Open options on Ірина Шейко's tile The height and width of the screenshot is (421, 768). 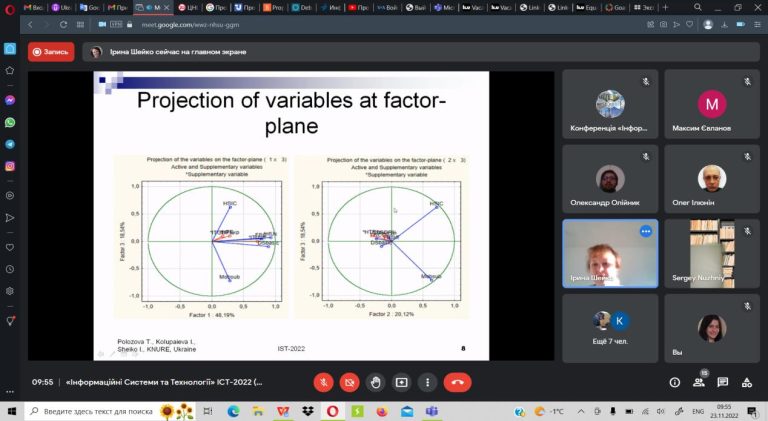pos(646,231)
